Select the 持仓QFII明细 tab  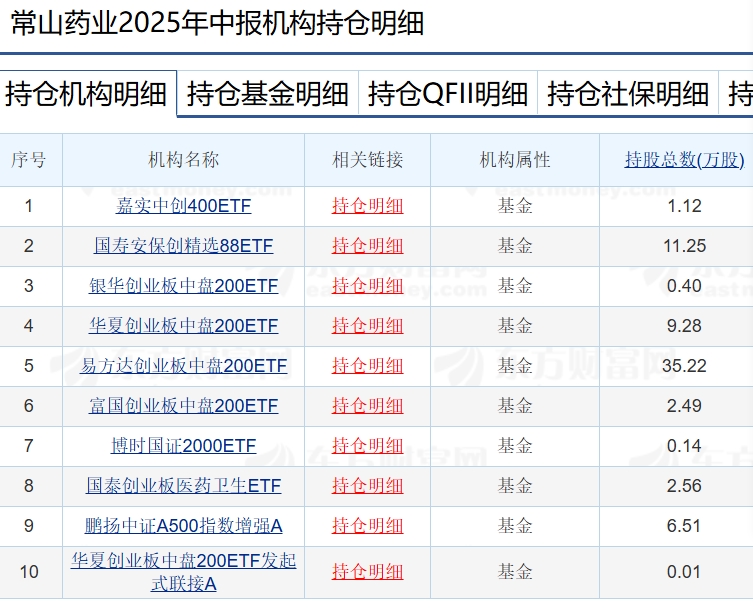tap(448, 94)
